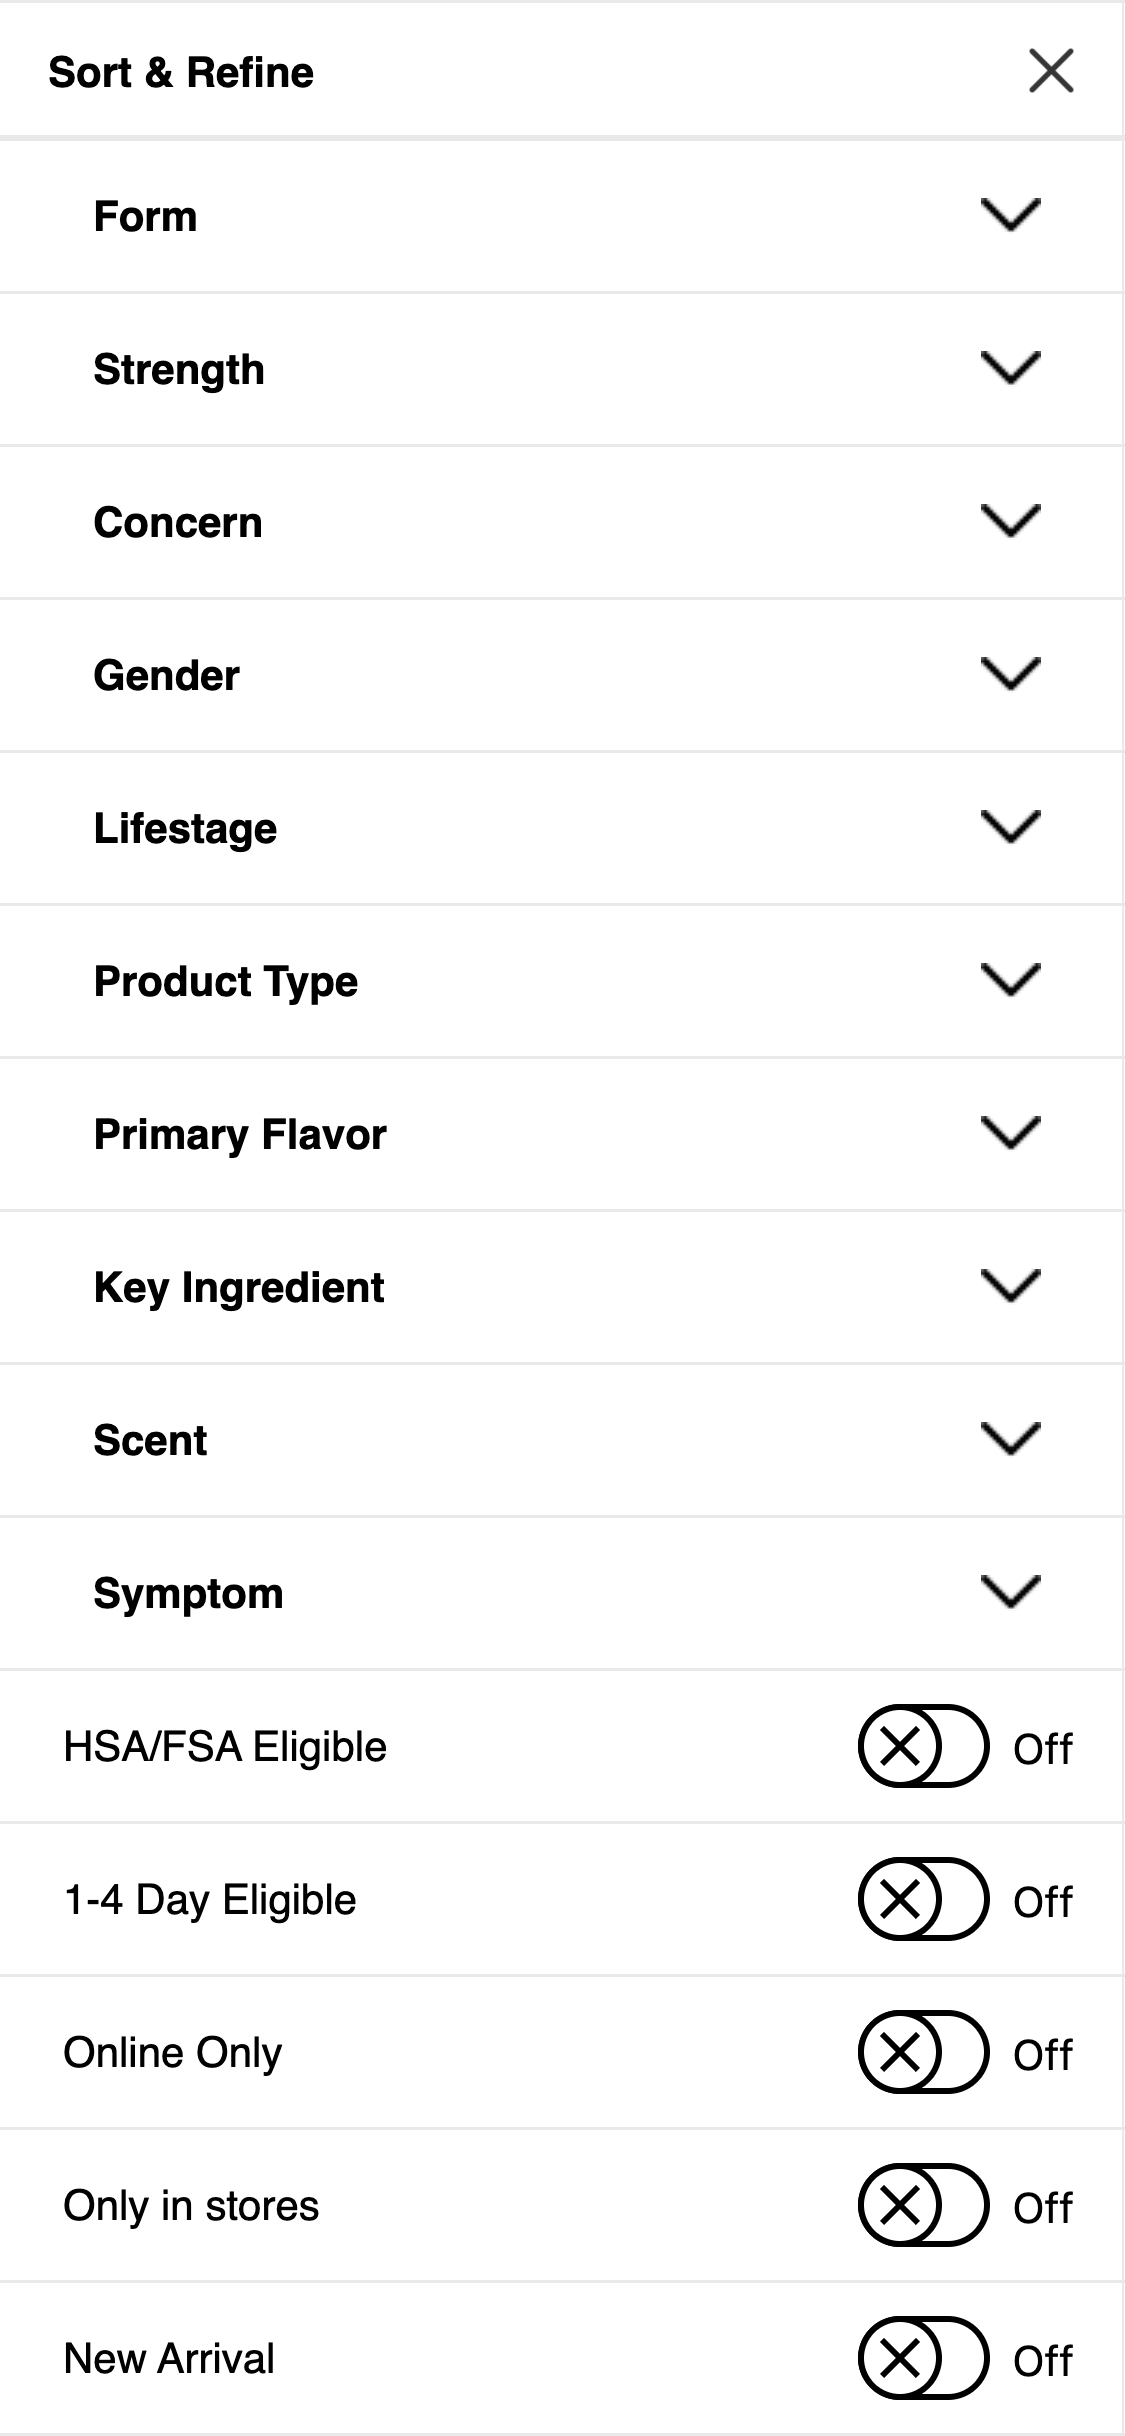Close the Sort & Refine panel
Viewport: 1125px width, 2436px height.
tap(1053, 72)
